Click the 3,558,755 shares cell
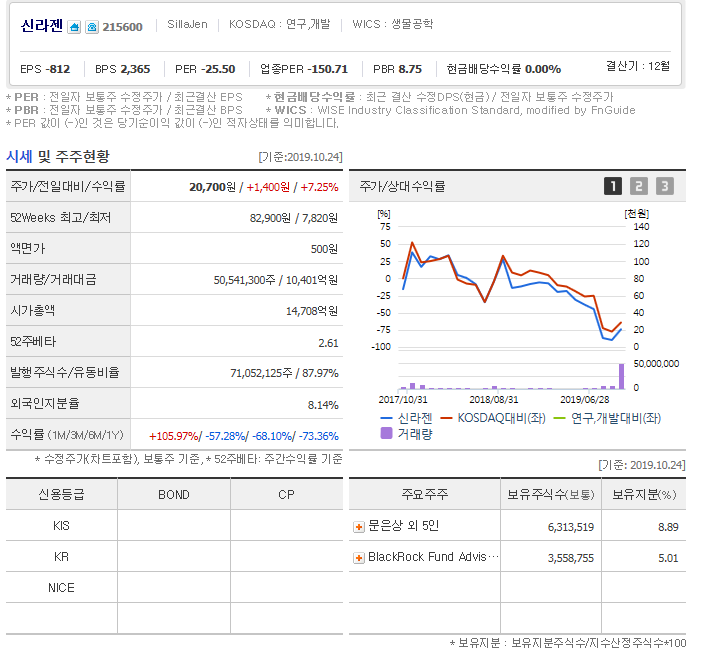This screenshot has width=701, height=661. (571, 558)
